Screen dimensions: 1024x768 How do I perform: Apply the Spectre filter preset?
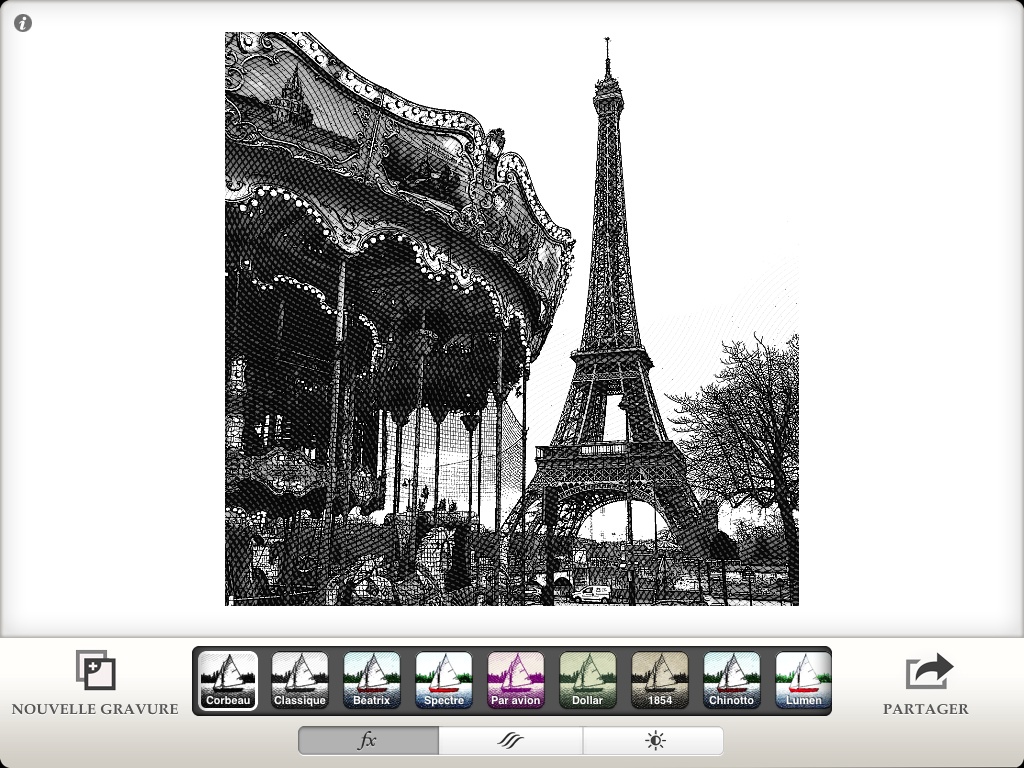pyautogui.click(x=444, y=680)
